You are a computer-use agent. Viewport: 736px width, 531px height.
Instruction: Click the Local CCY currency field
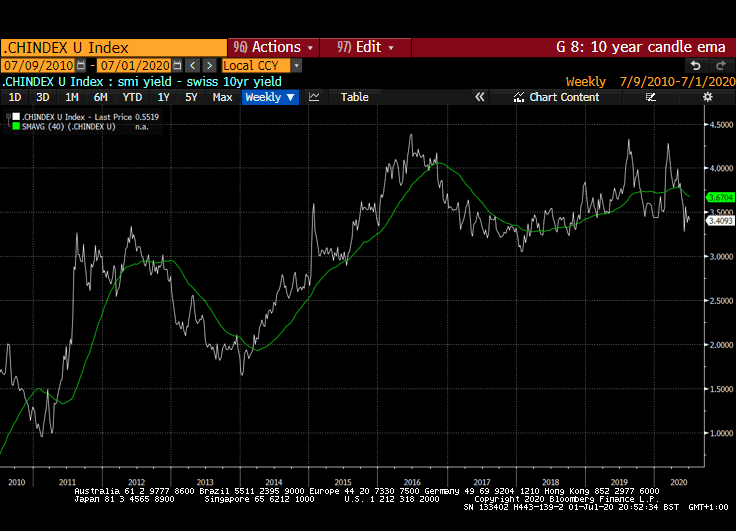256,65
